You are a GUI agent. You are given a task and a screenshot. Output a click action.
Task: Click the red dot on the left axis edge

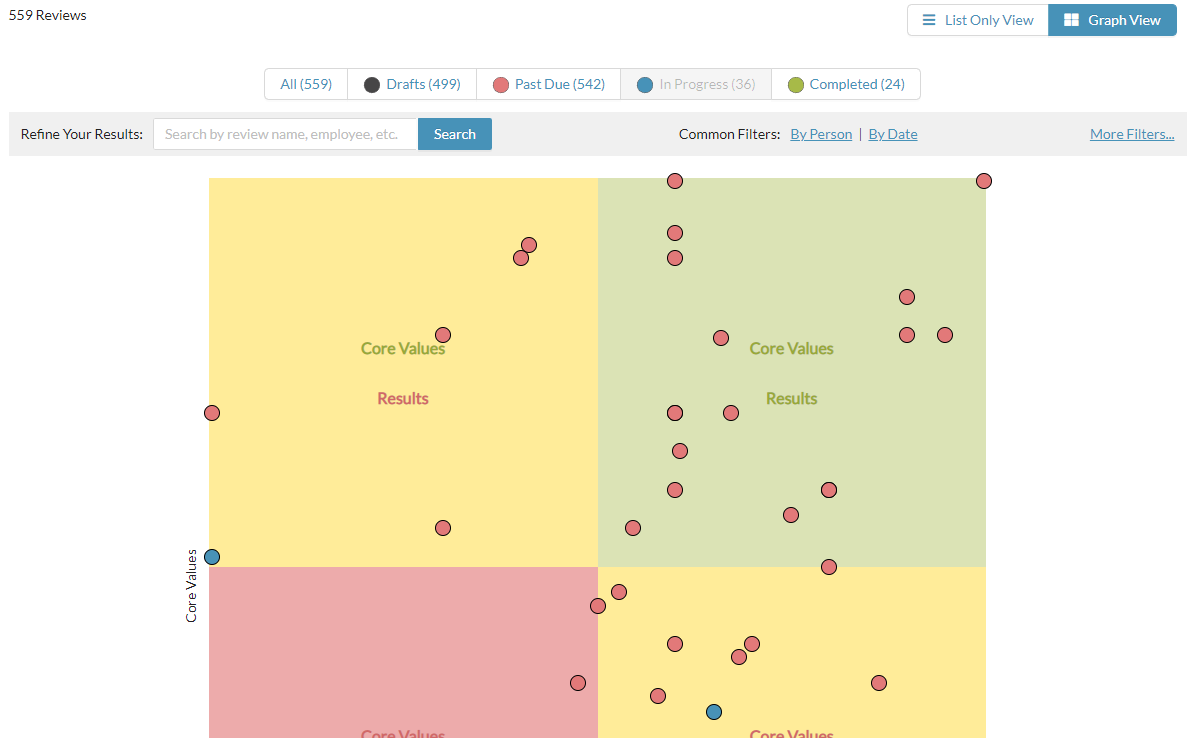[212, 412]
